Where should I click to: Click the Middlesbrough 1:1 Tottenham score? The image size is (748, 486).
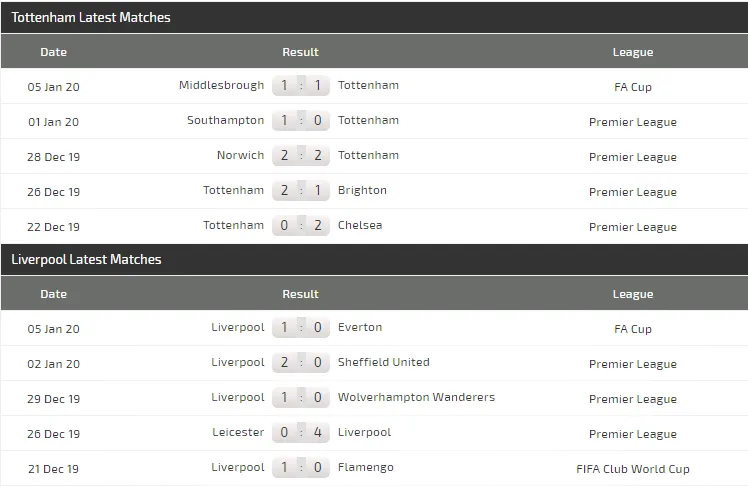coord(301,86)
